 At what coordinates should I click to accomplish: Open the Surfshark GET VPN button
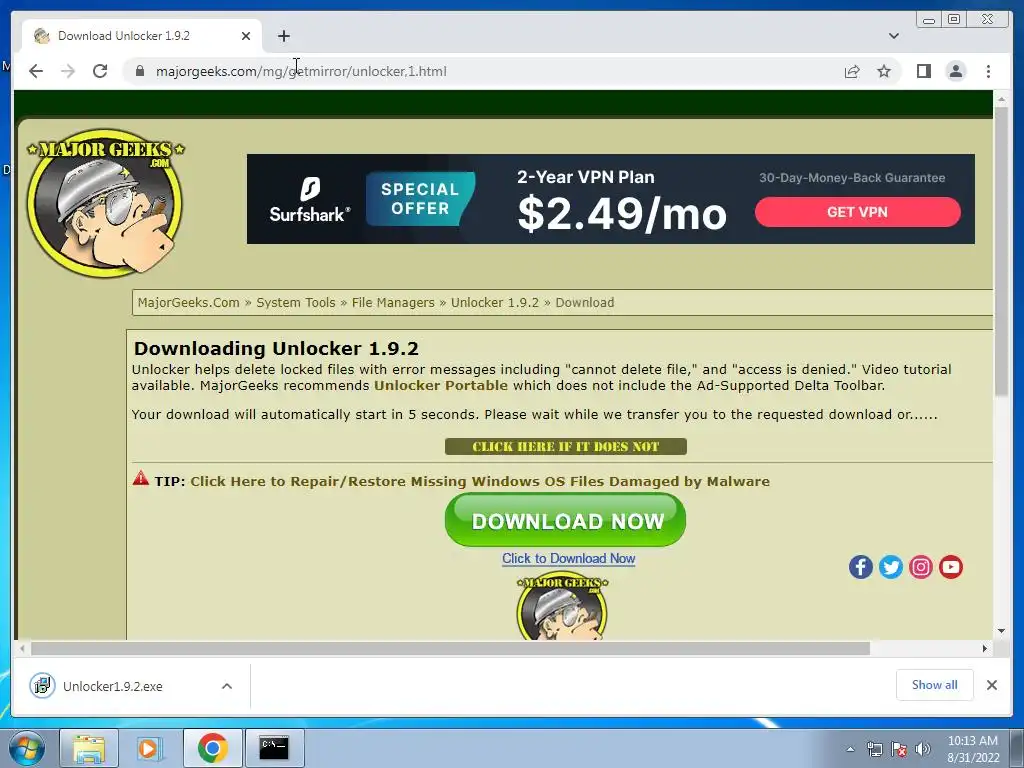coord(857,212)
